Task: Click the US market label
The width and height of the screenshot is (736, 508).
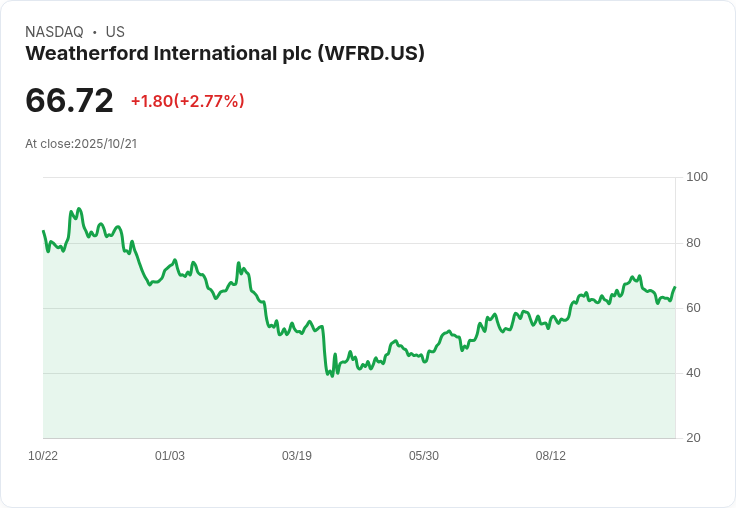Action: point(115,32)
